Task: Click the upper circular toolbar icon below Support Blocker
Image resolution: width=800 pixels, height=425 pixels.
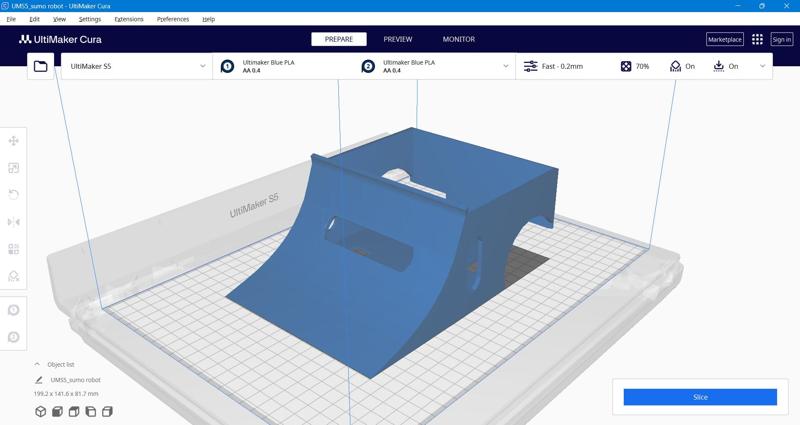Action: click(x=14, y=310)
